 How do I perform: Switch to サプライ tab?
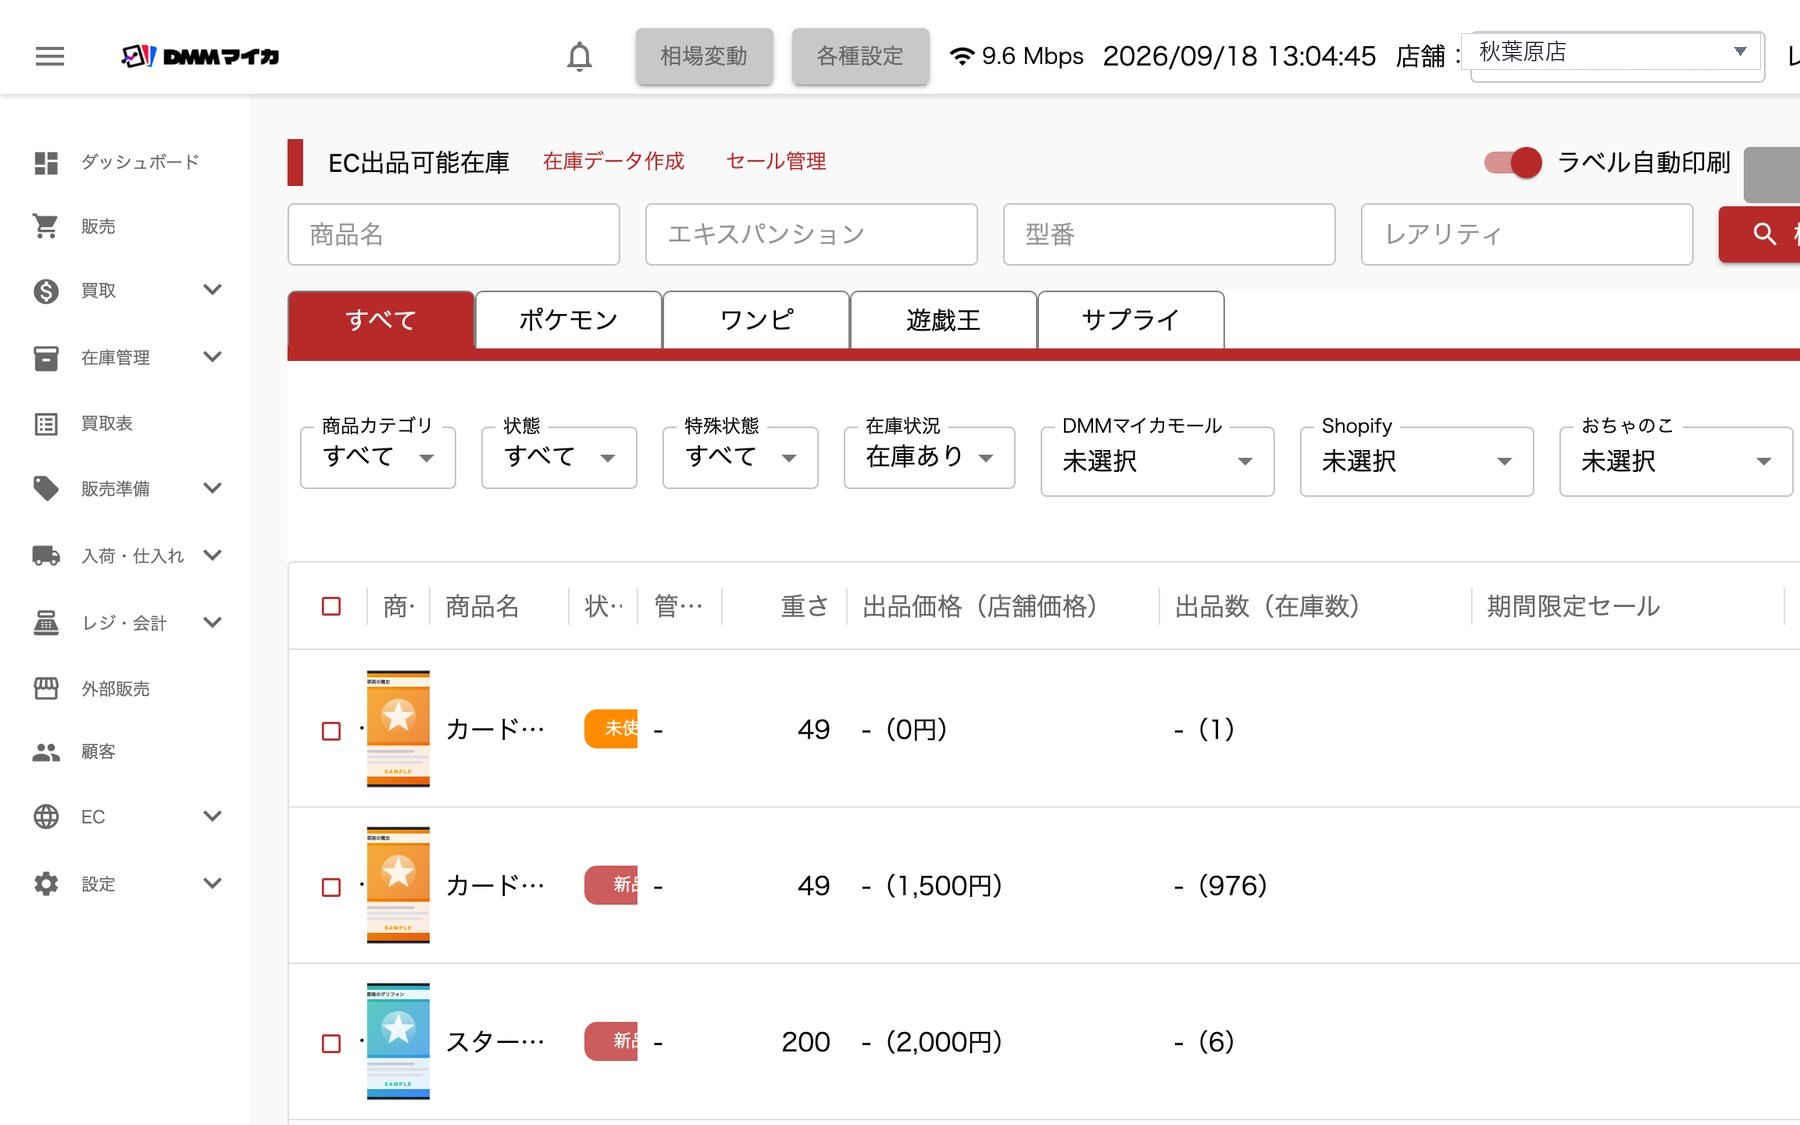[1131, 320]
